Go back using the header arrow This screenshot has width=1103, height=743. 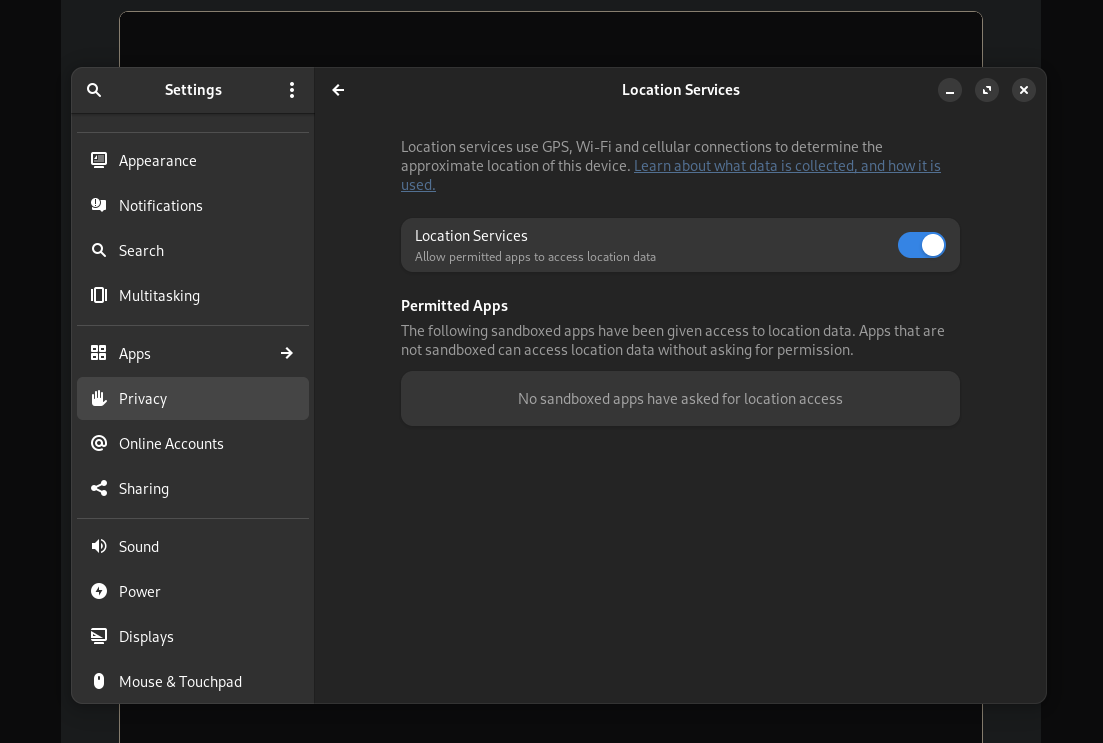[x=338, y=90]
